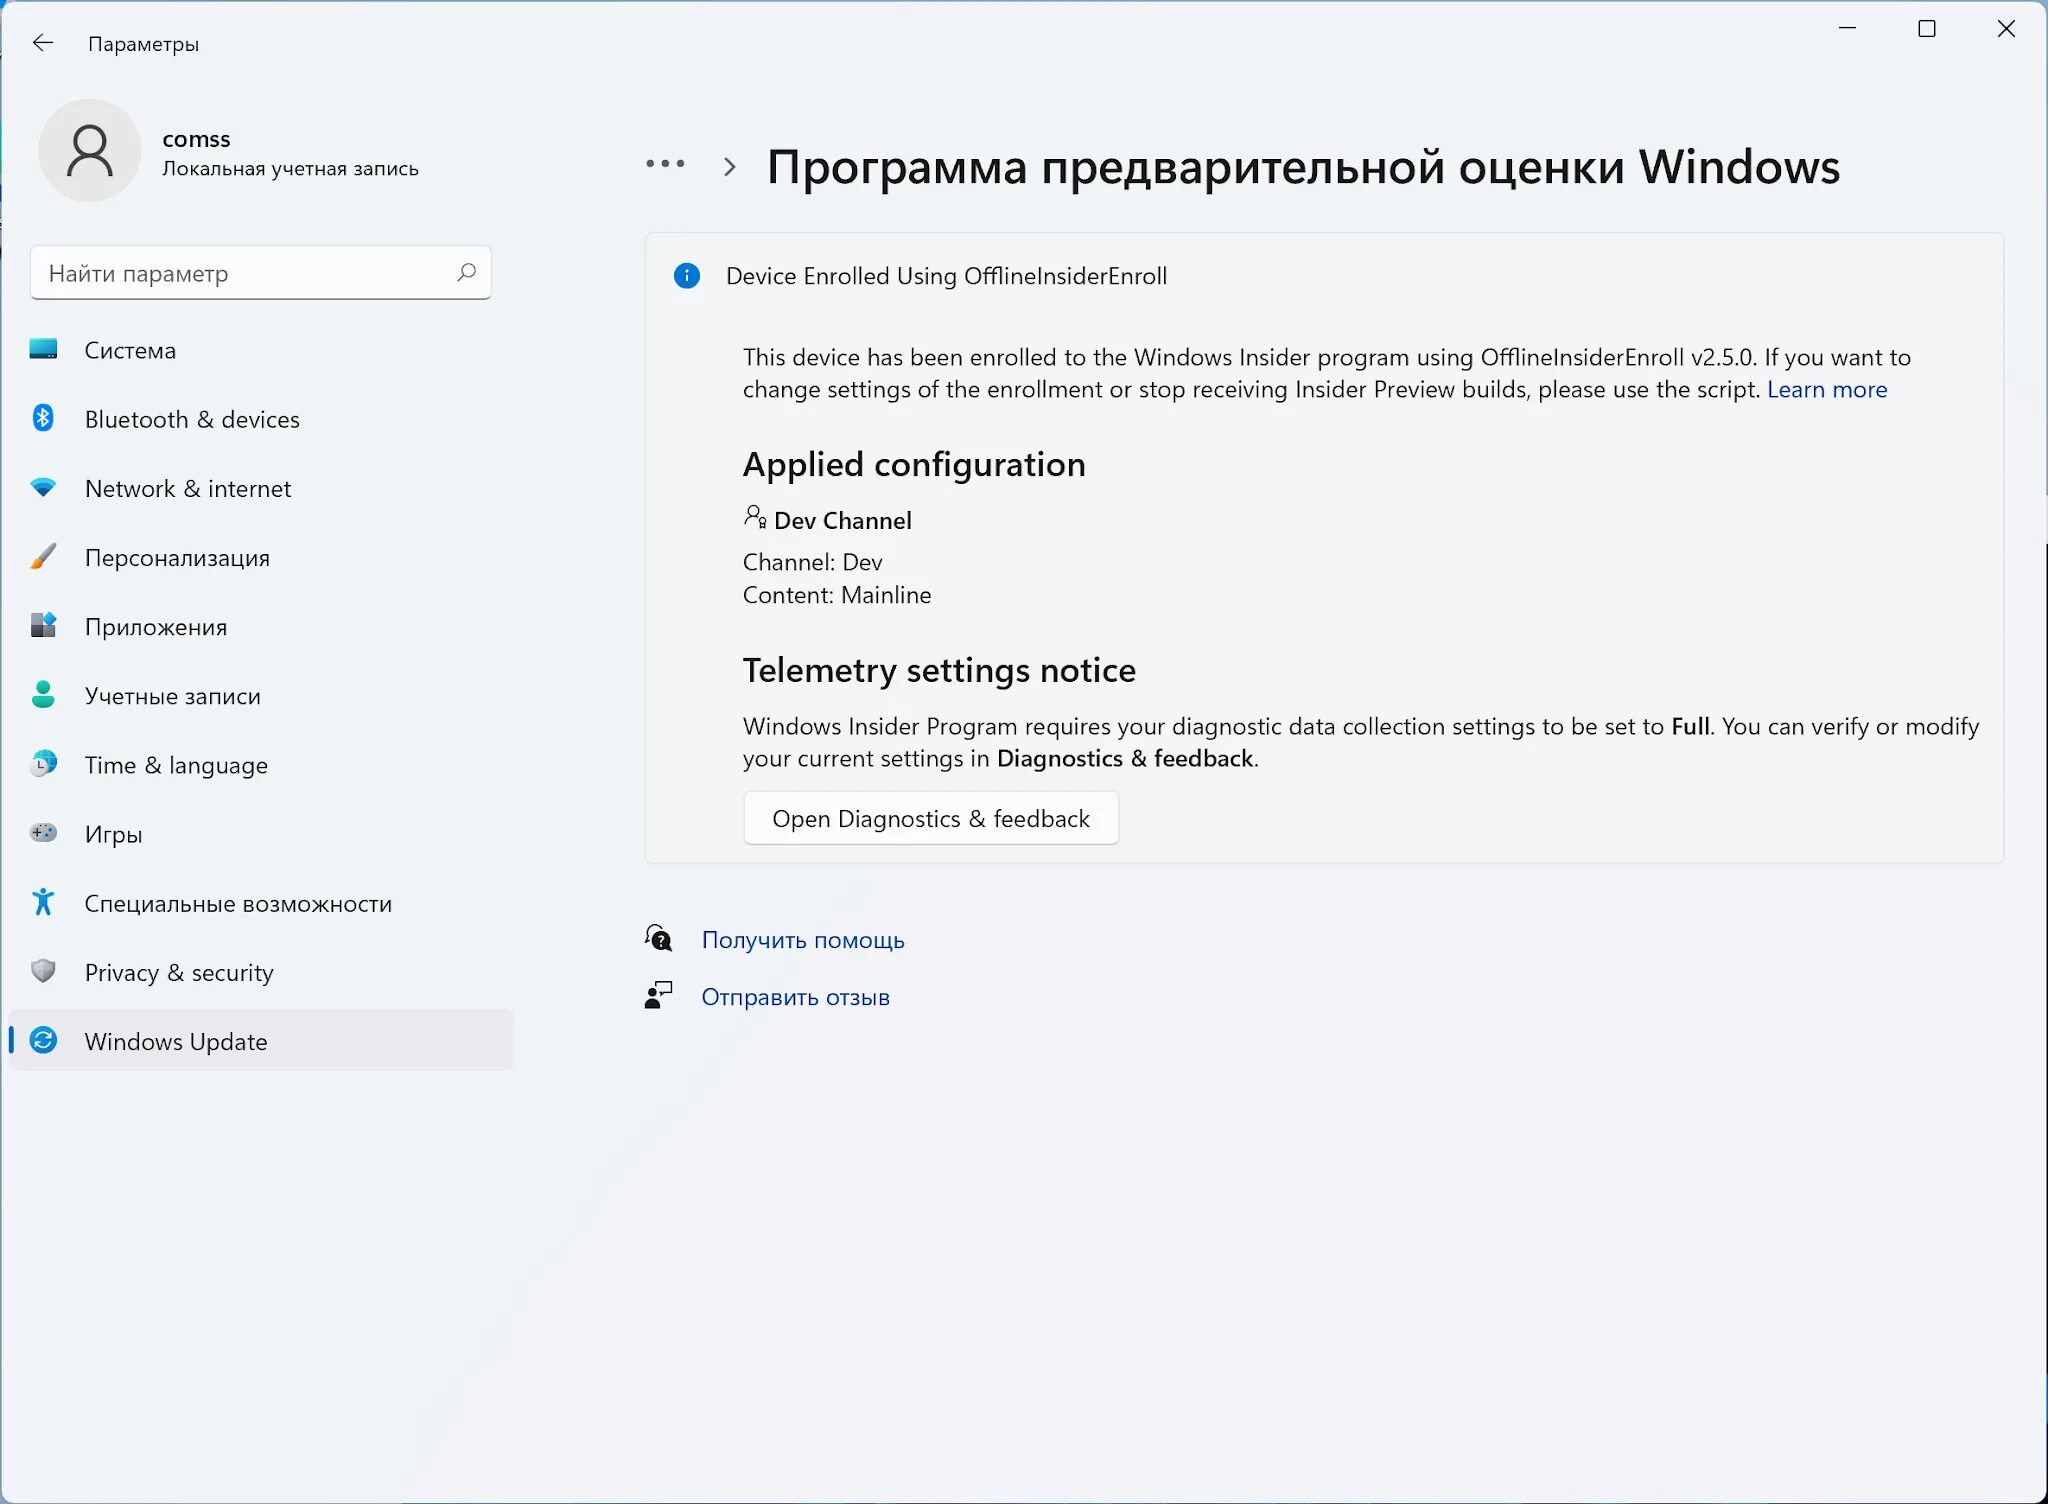Image resolution: width=2048 pixels, height=1504 pixels.
Task: Click the back arrow in title bar
Action: 42,43
